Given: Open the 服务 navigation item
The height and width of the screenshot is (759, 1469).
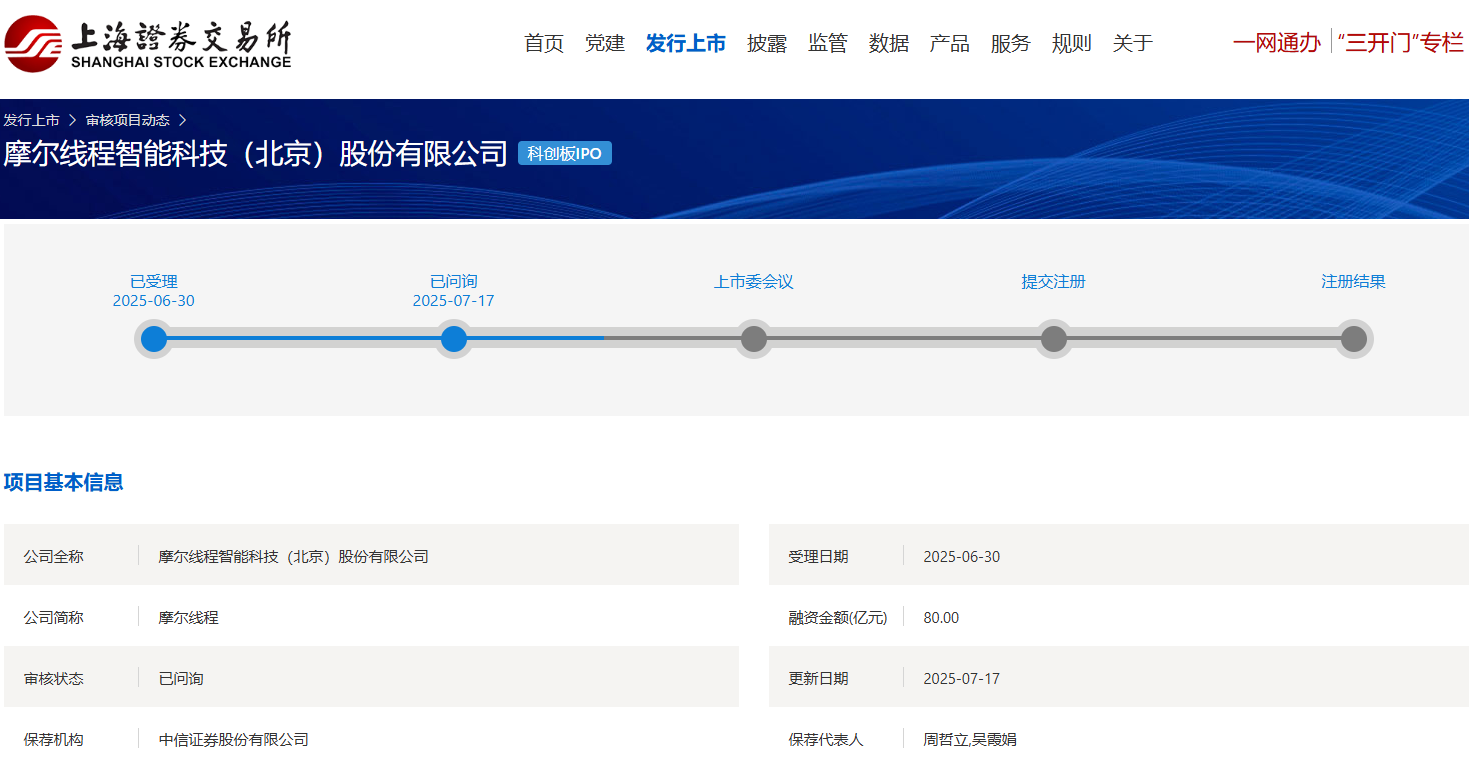Looking at the screenshot, I should (x=1011, y=43).
